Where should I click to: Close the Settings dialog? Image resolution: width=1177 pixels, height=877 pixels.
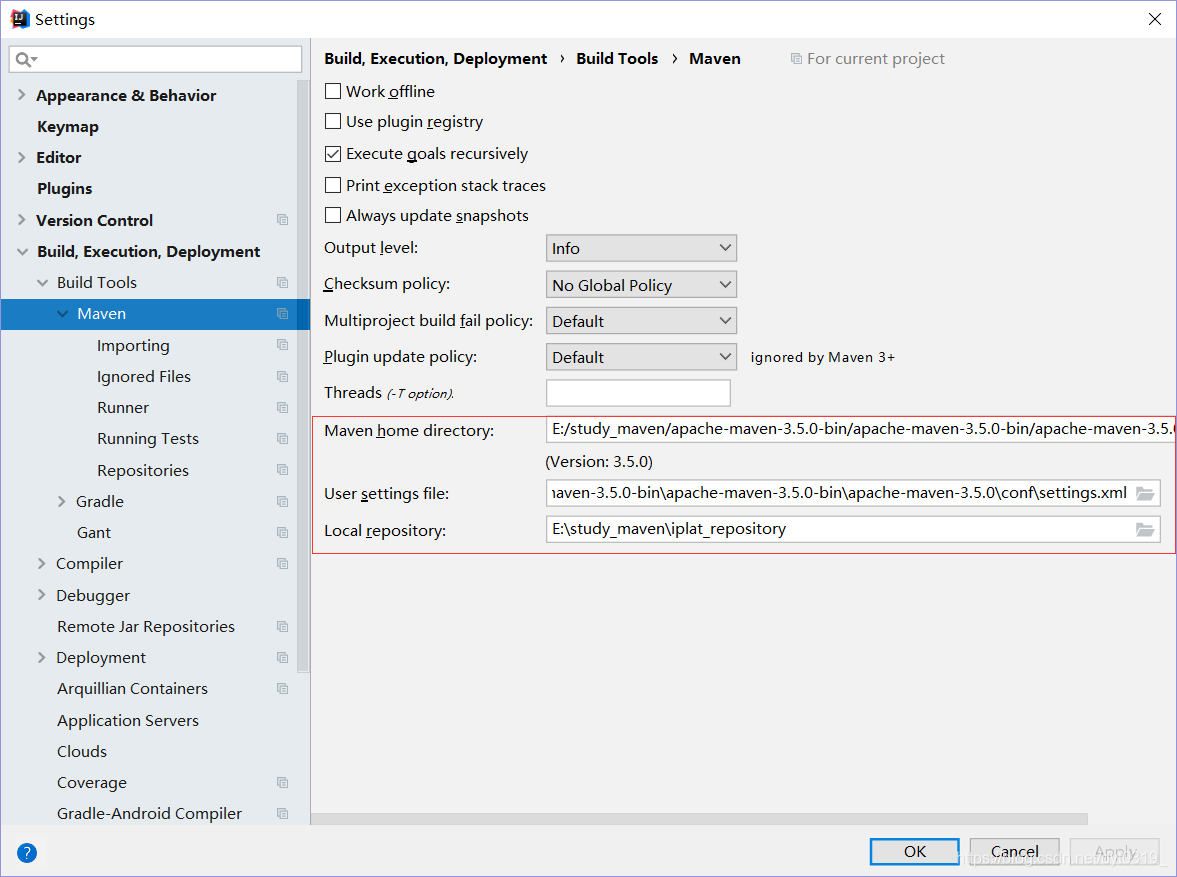pyautogui.click(x=1154, y=19)
